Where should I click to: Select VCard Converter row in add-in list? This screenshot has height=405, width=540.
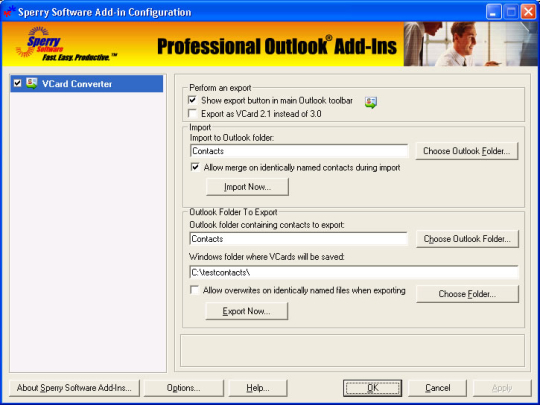[87, 84]
